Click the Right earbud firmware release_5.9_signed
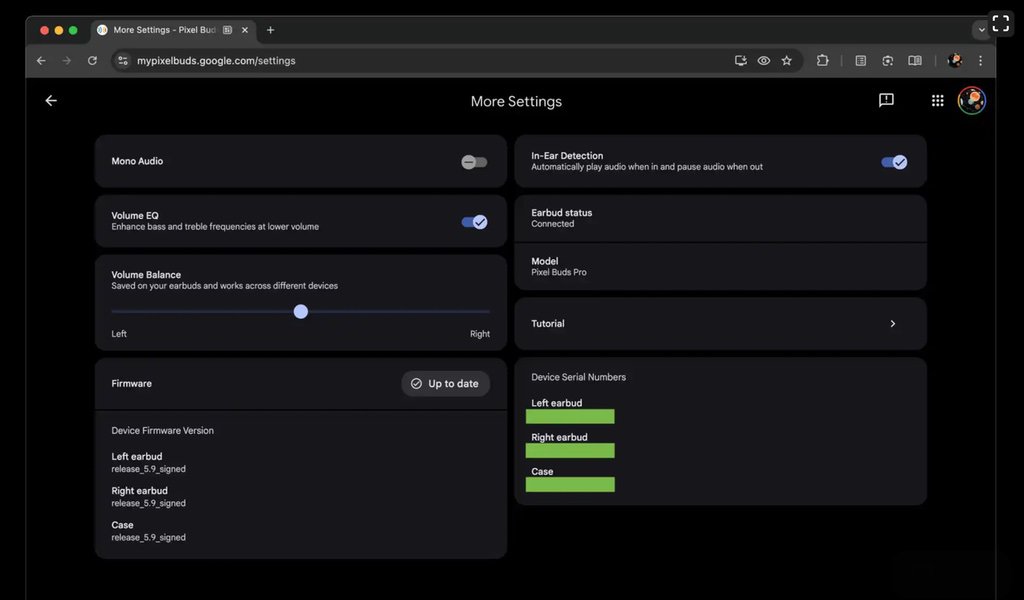 click(x=148, y=503)
